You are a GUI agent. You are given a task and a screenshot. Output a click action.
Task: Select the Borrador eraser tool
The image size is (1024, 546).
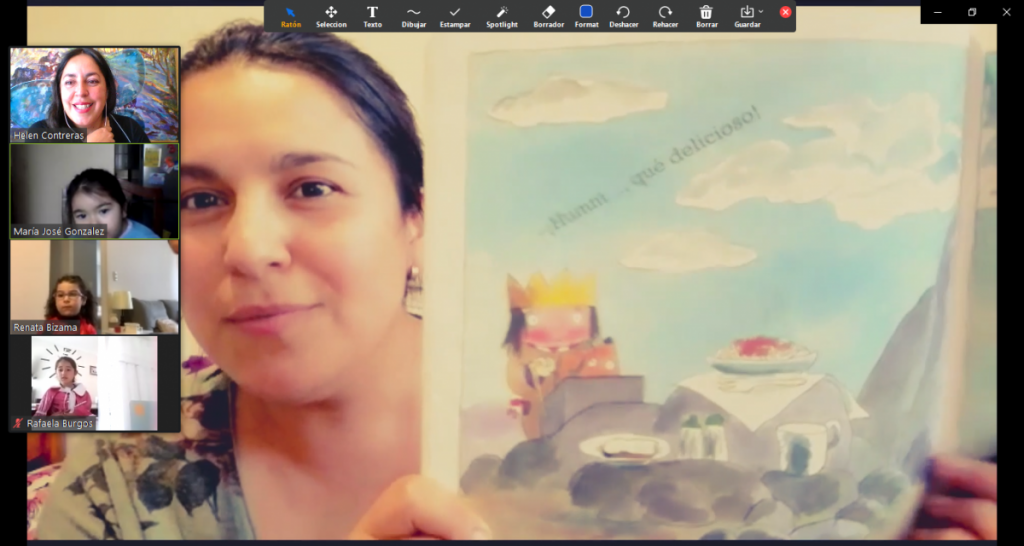(548, 16)
